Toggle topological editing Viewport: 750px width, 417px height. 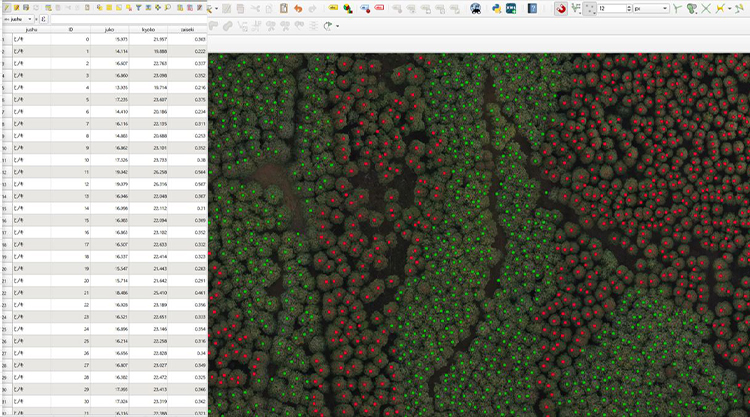click(677, 8)
